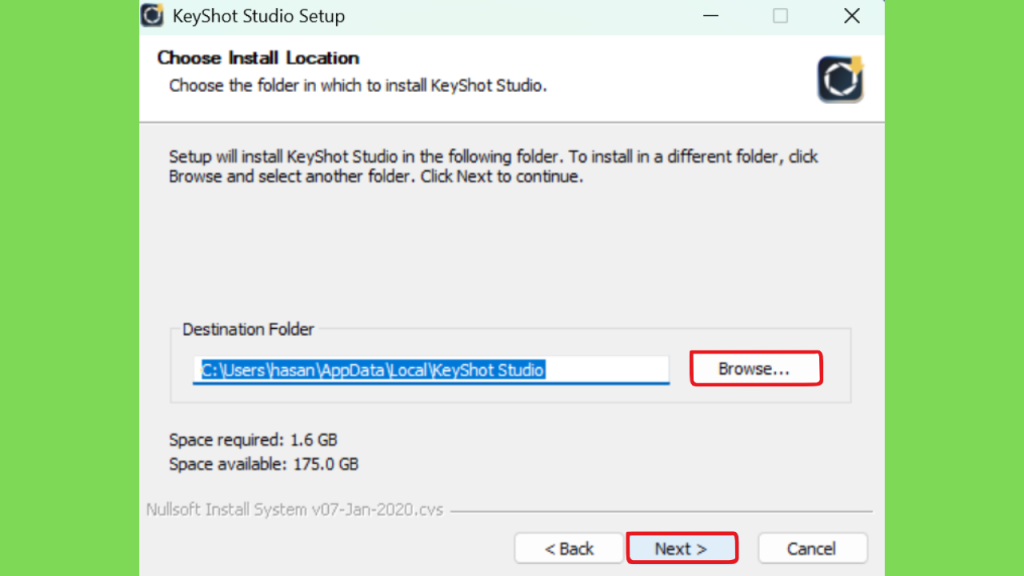Proceed with the Next > button
This screenshot has height=576, width=1024.
click(x=682, y=548)
